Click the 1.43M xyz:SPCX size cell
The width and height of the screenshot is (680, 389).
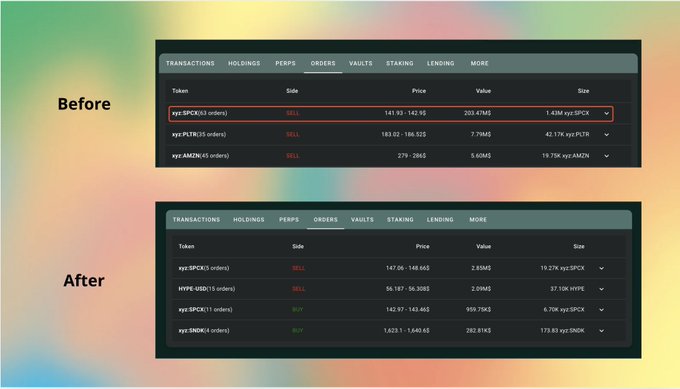click(x=568, y=113)
